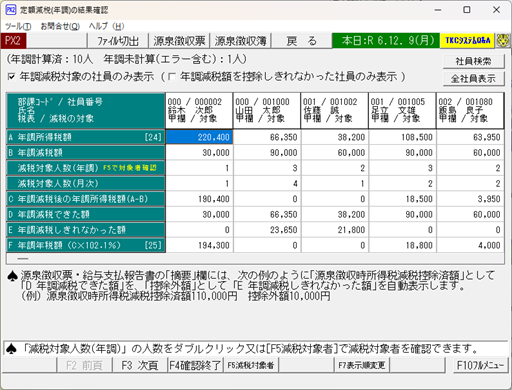The width and height of the screenshot is (512, 390).
Task: Select column header for employee 001002
Action: 335,110
